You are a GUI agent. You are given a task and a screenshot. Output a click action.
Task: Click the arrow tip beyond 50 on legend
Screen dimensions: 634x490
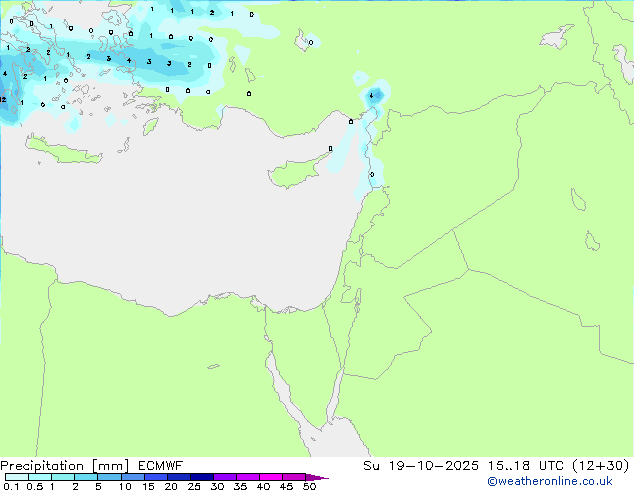tap(318, 477)
